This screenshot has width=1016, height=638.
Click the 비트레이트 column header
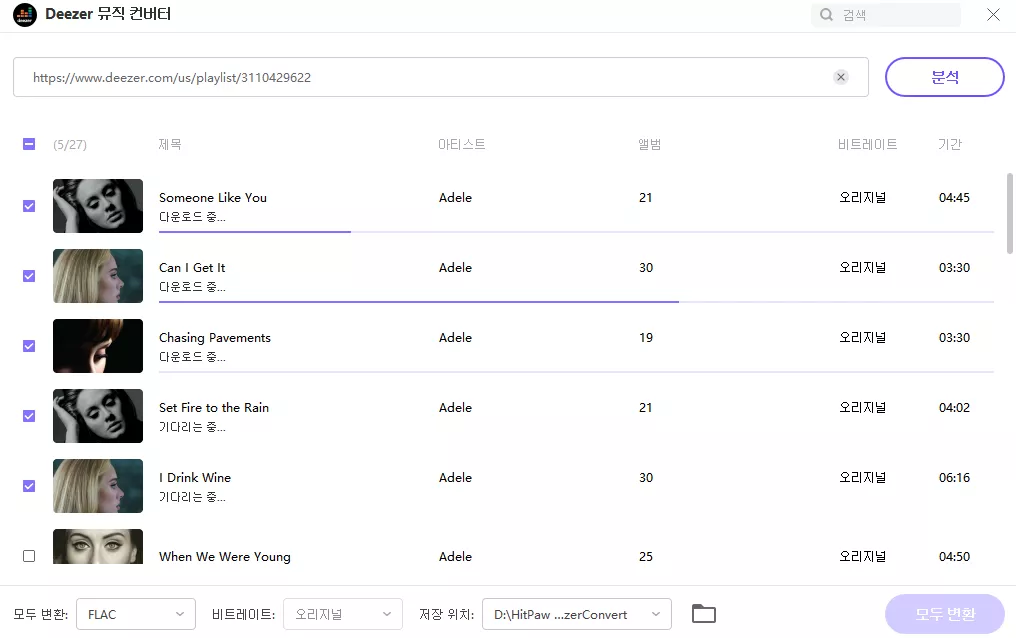click(x=867, y=144)
